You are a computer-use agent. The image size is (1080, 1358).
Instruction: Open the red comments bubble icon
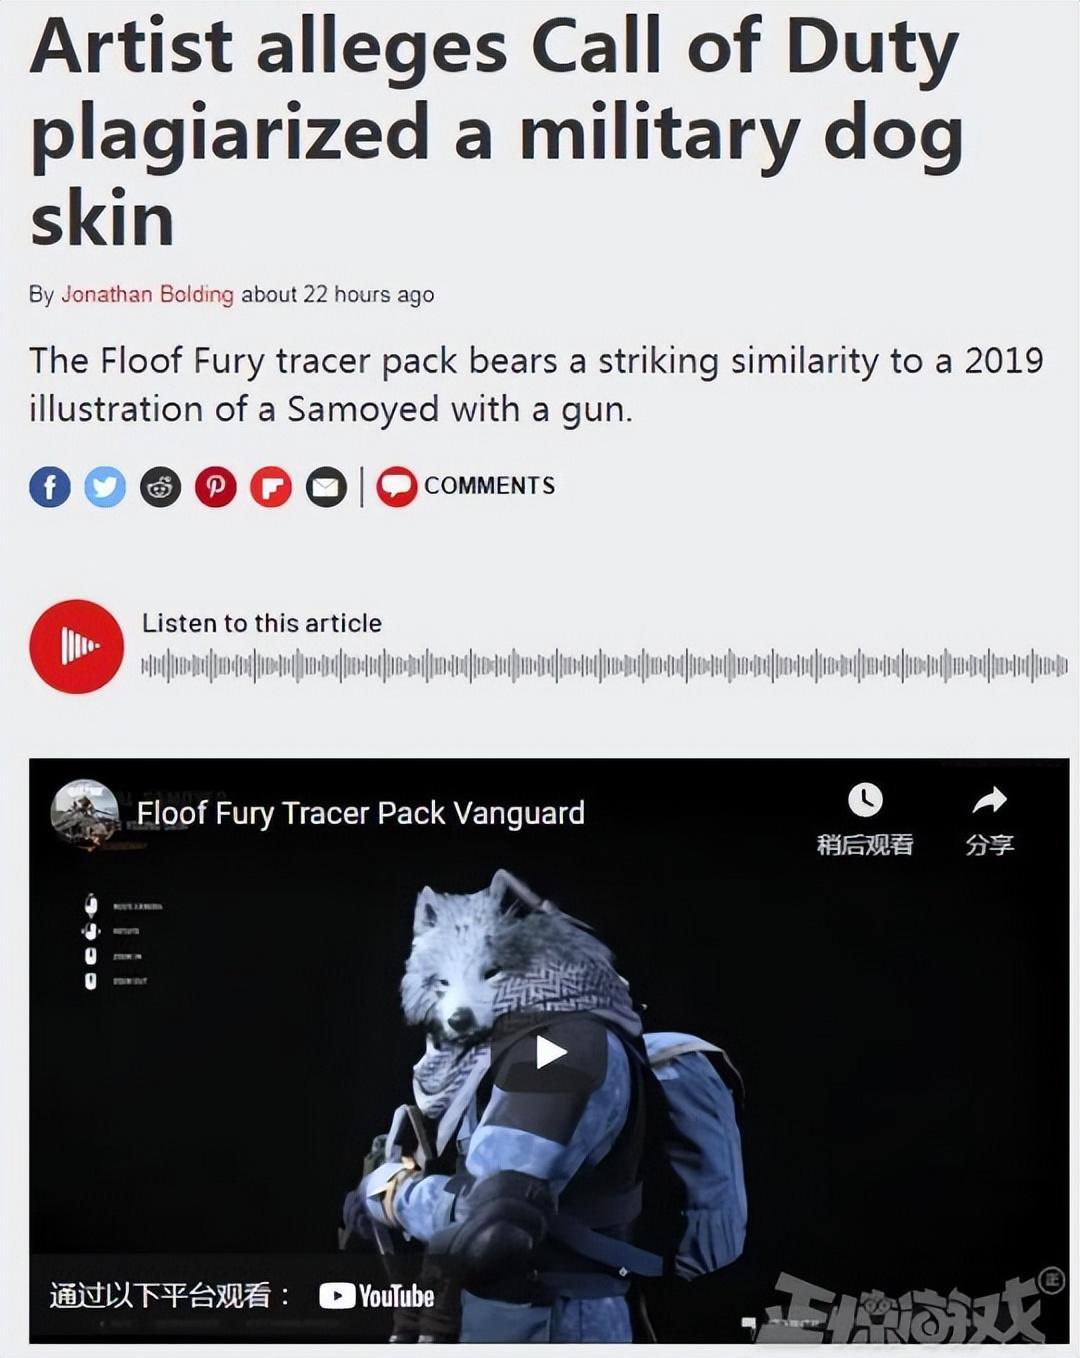click(x=397, y=487)
